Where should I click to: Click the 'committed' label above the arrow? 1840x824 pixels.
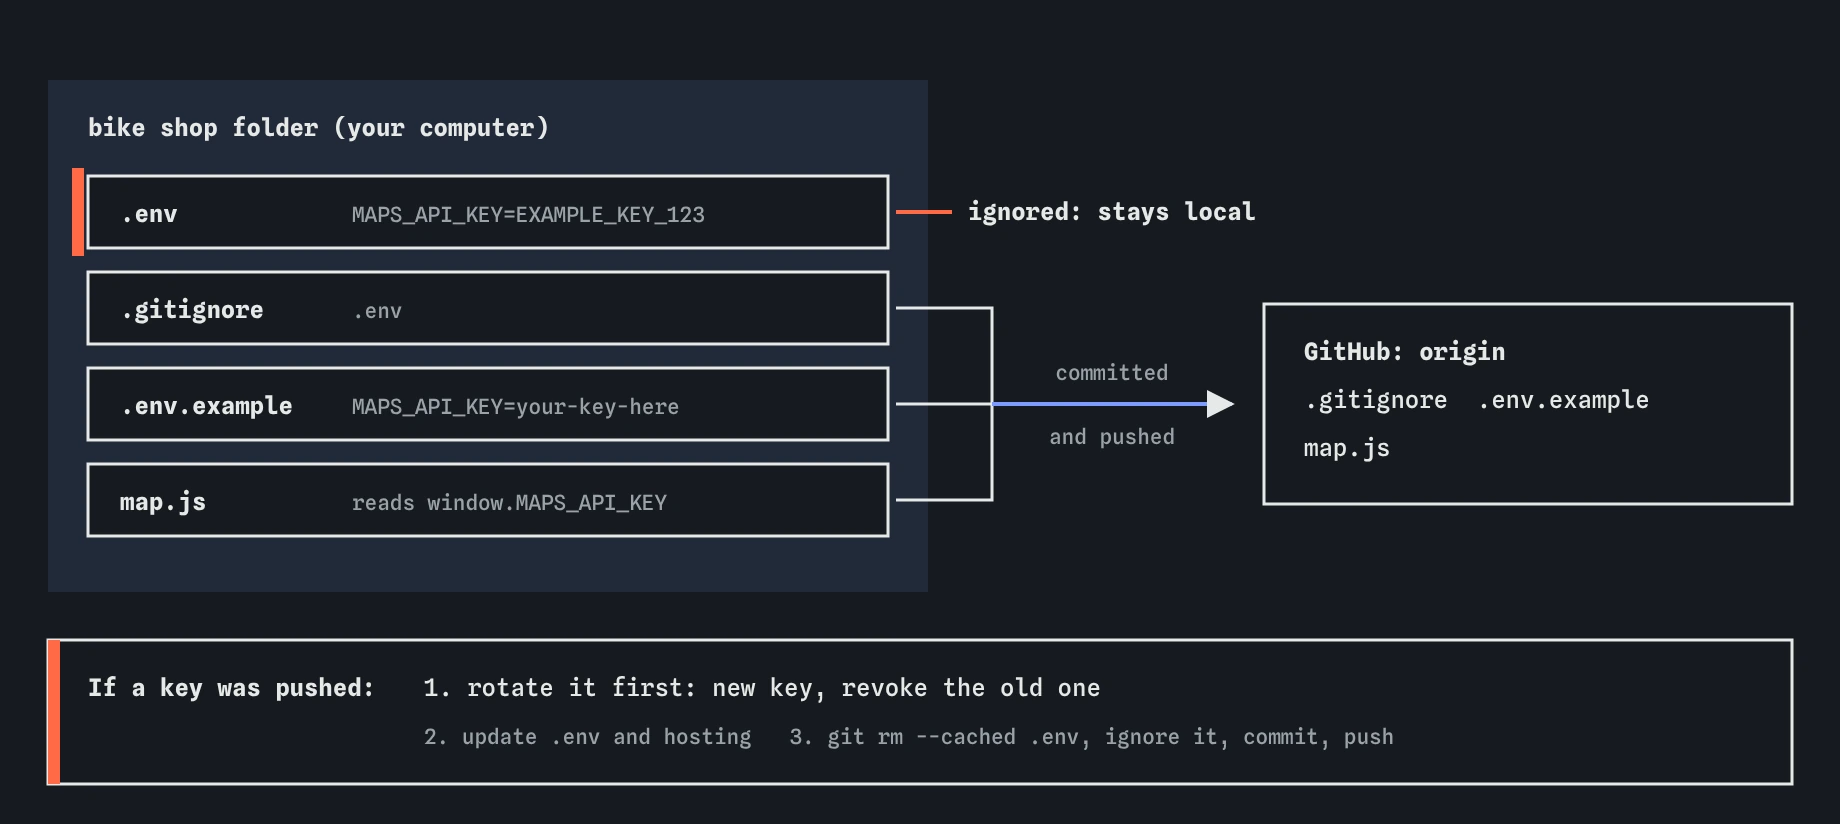(1112, 373)
